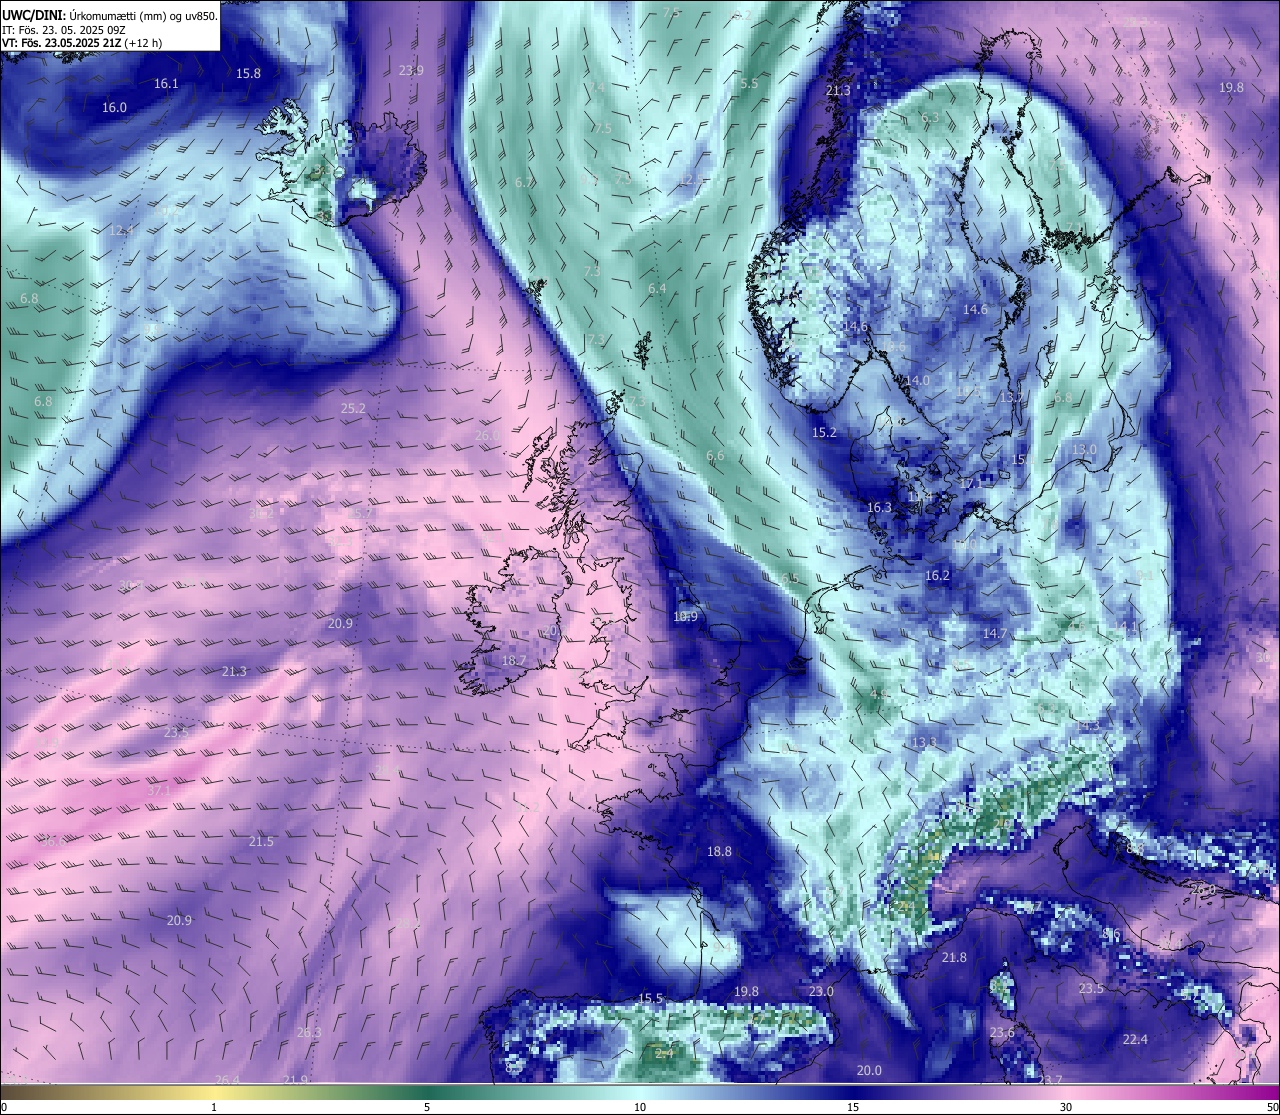
Task: Click the colour scale tick label 15
Action: click(853, 1107)
